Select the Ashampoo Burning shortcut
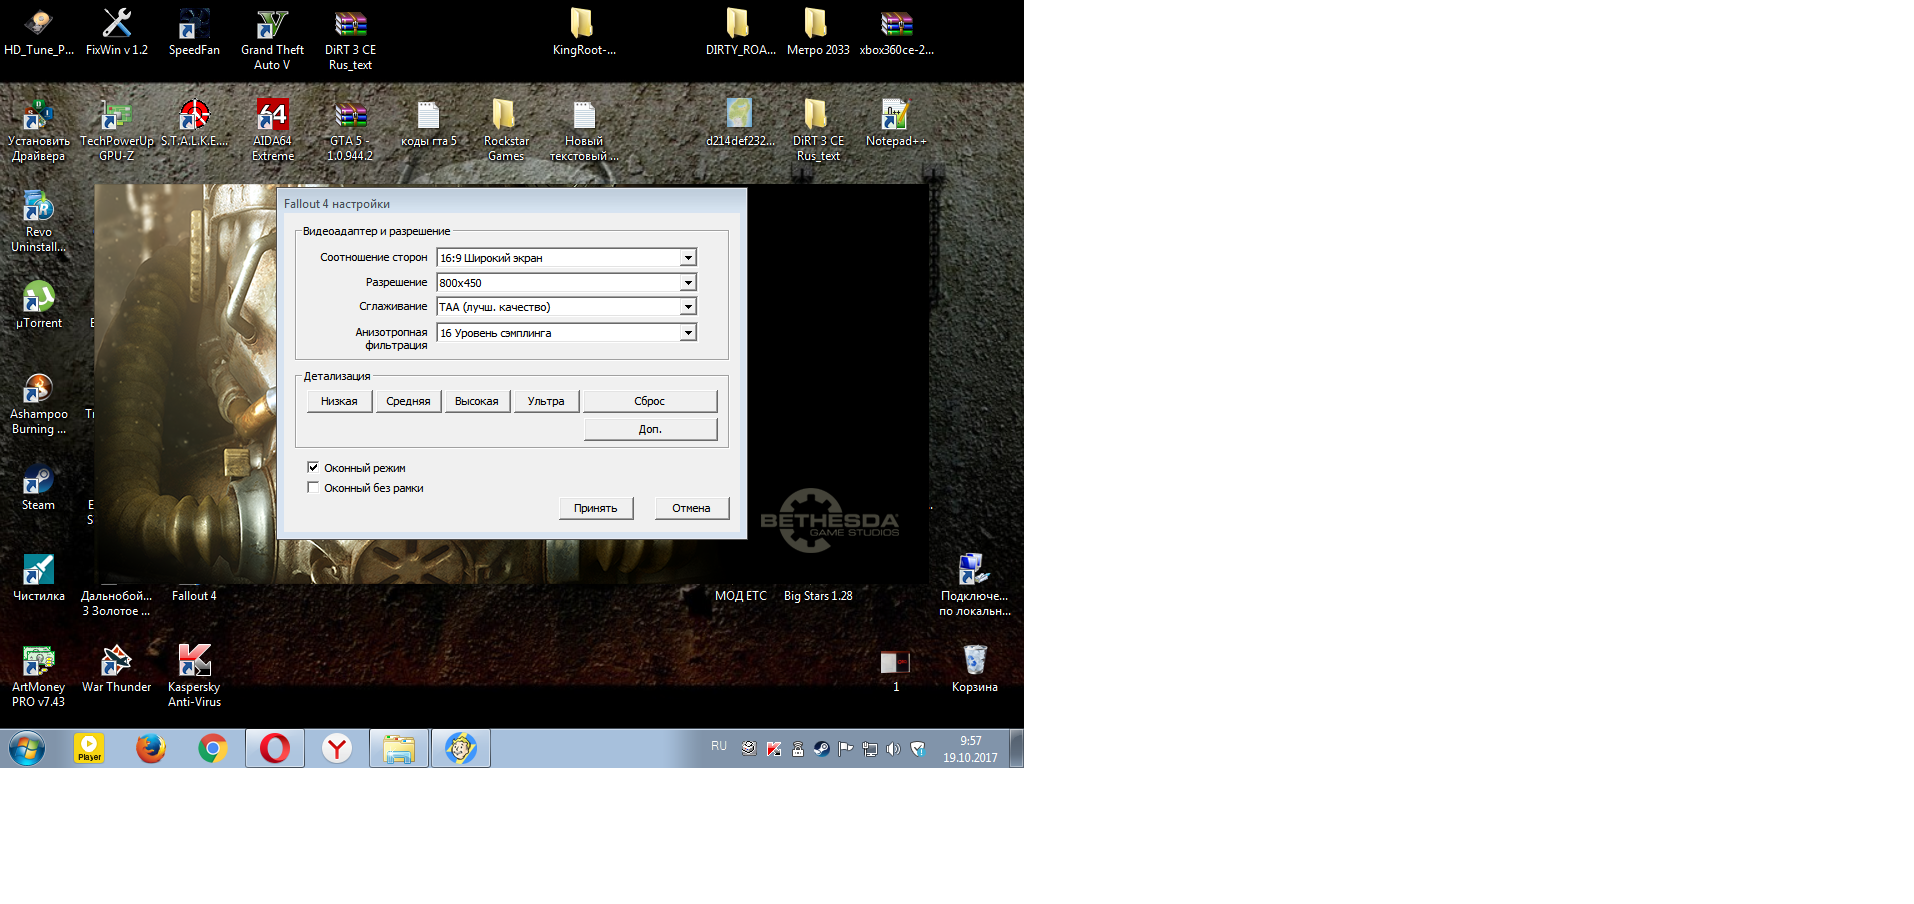The image size is (1914, 904). pyautogui.click(x=39, y=403)
